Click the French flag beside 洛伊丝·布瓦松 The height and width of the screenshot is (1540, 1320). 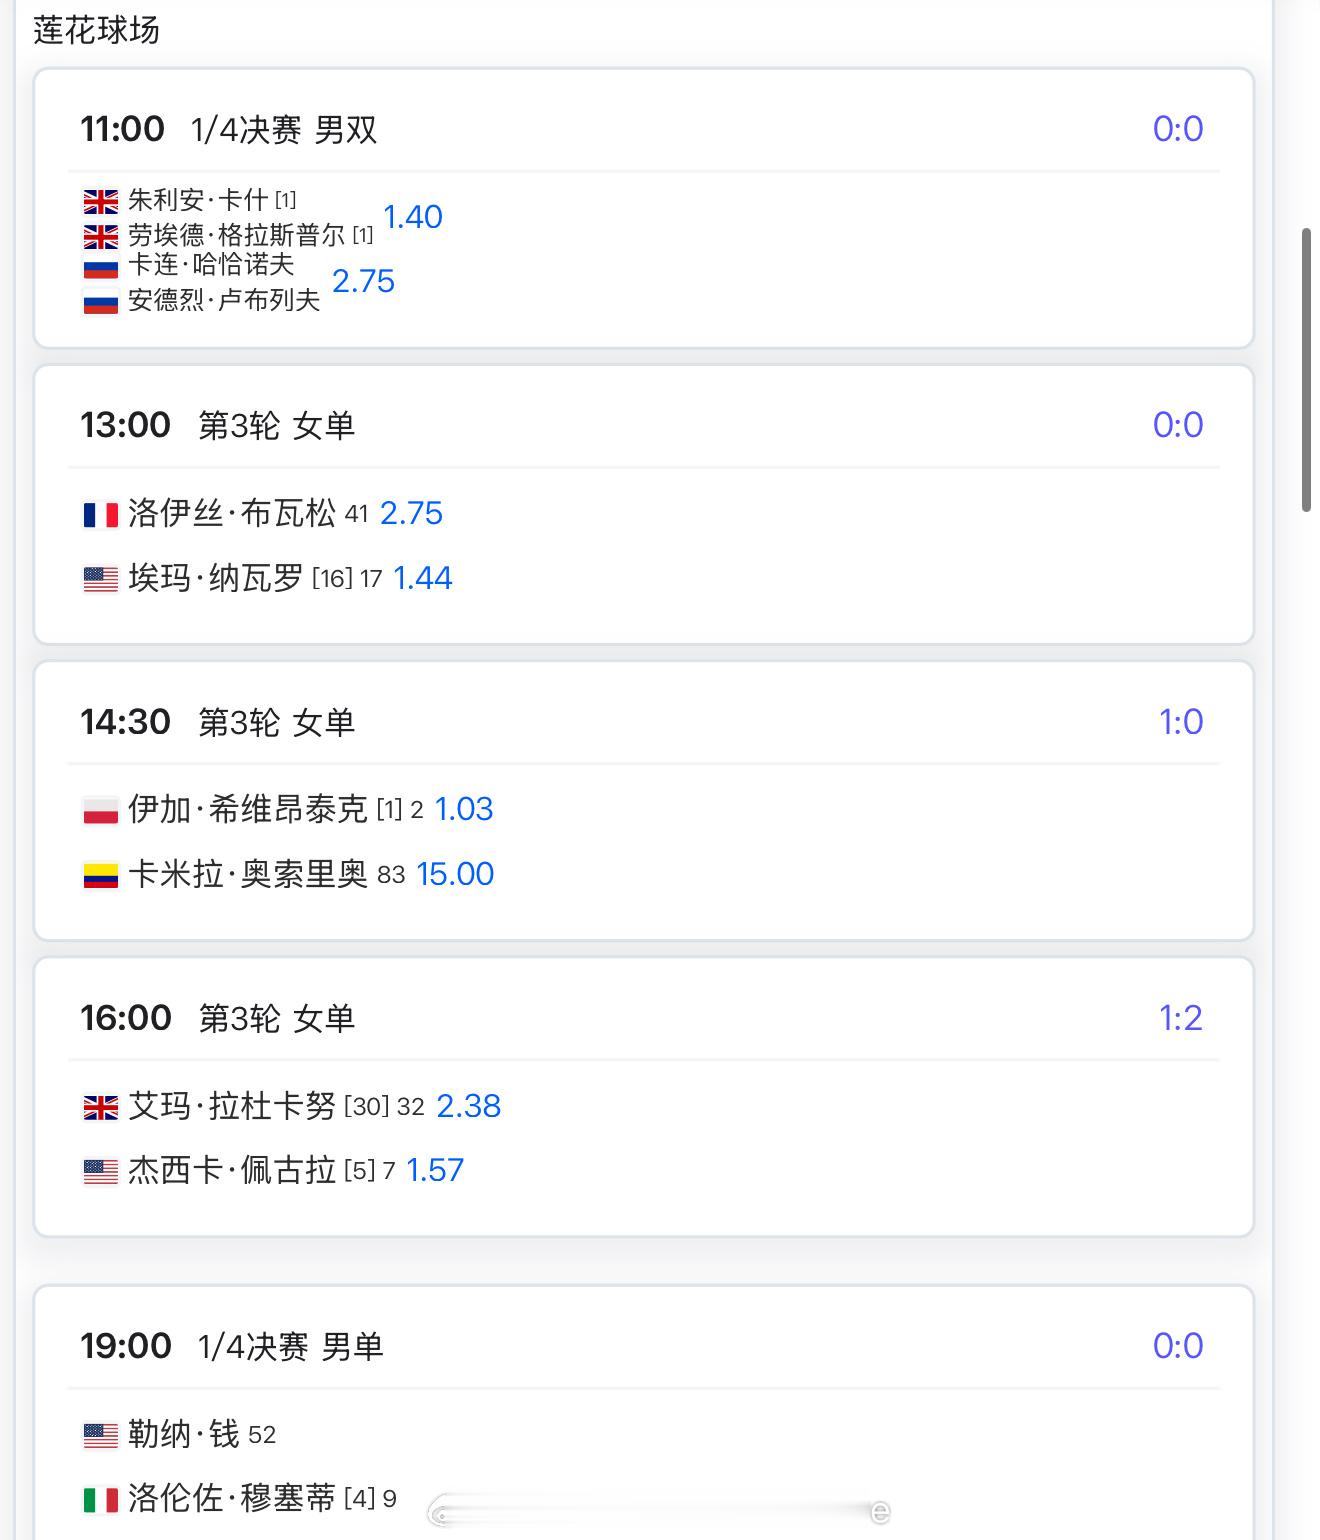pyautogui.click(x=100, y=515)
